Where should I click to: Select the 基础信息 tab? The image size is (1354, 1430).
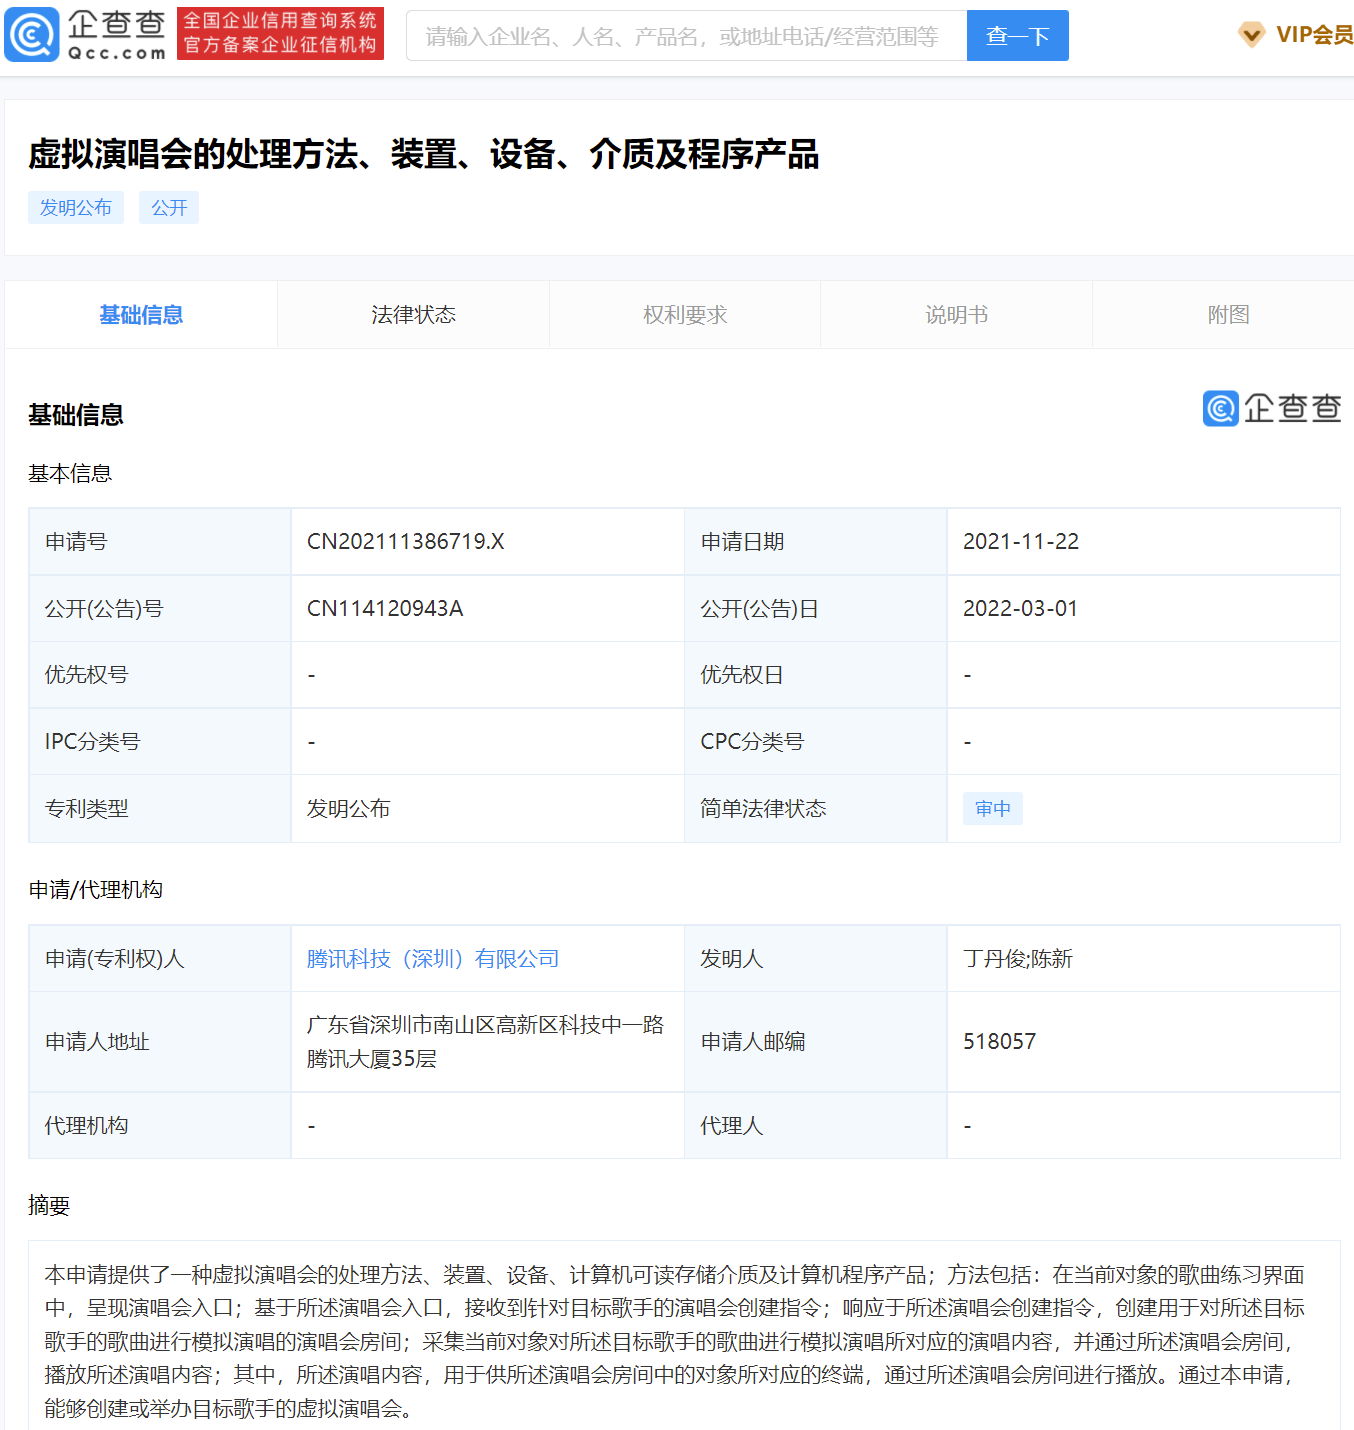[x=141, y=314]
